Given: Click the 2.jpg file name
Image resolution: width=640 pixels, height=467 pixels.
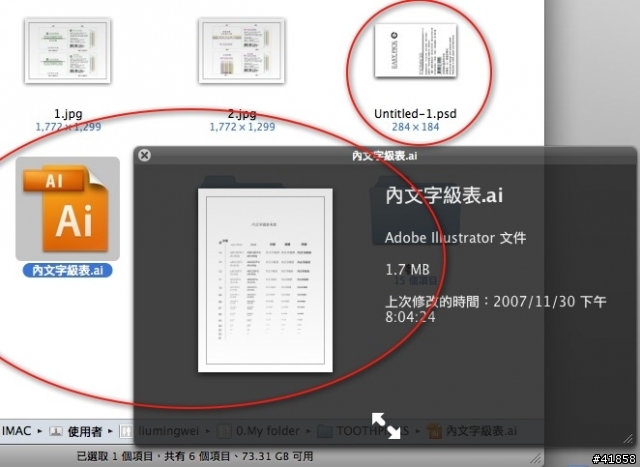Looking at the screenshot, I should [242, 113].
